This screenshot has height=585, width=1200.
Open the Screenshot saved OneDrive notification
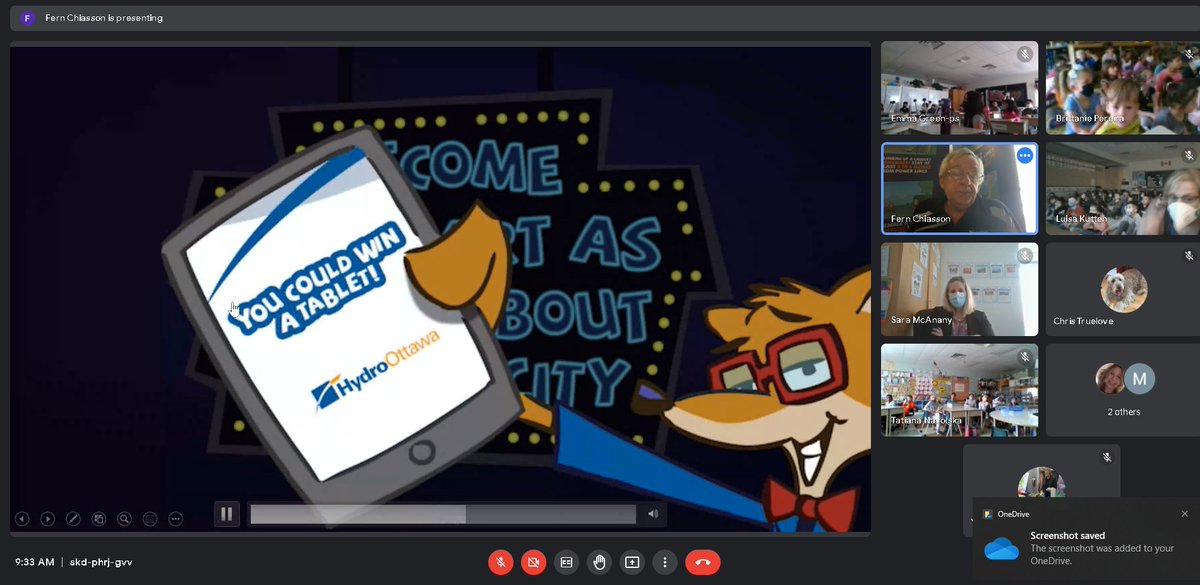pos(1086,541)
